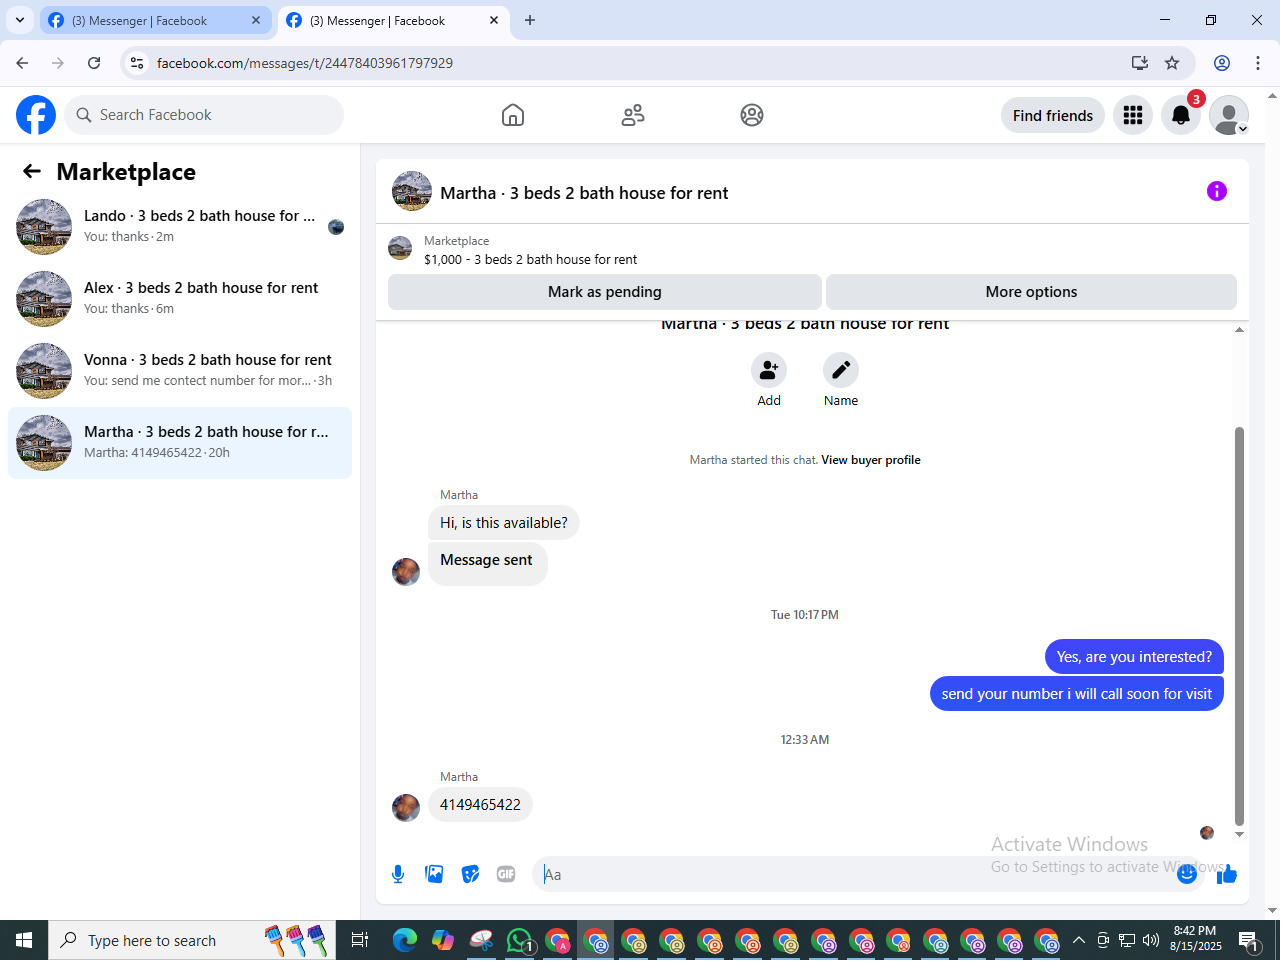Go back using the Marketplace back arrow
This screenshot has height=963, width=1282.
(32, 172)
